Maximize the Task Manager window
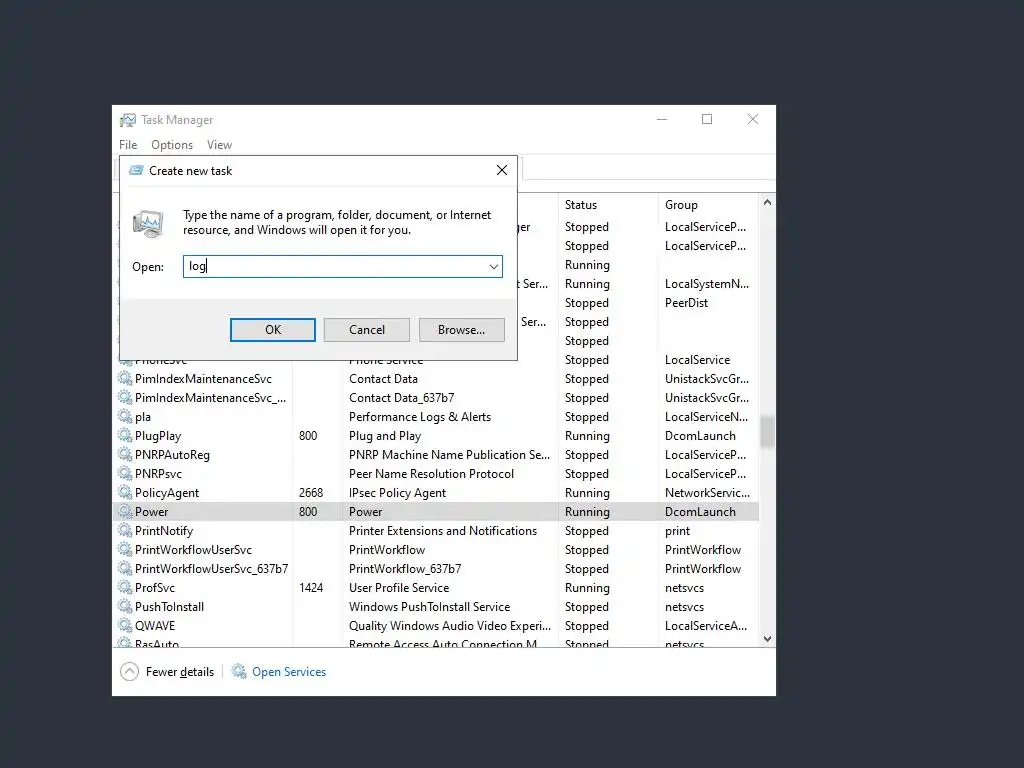 coord(707,119)
